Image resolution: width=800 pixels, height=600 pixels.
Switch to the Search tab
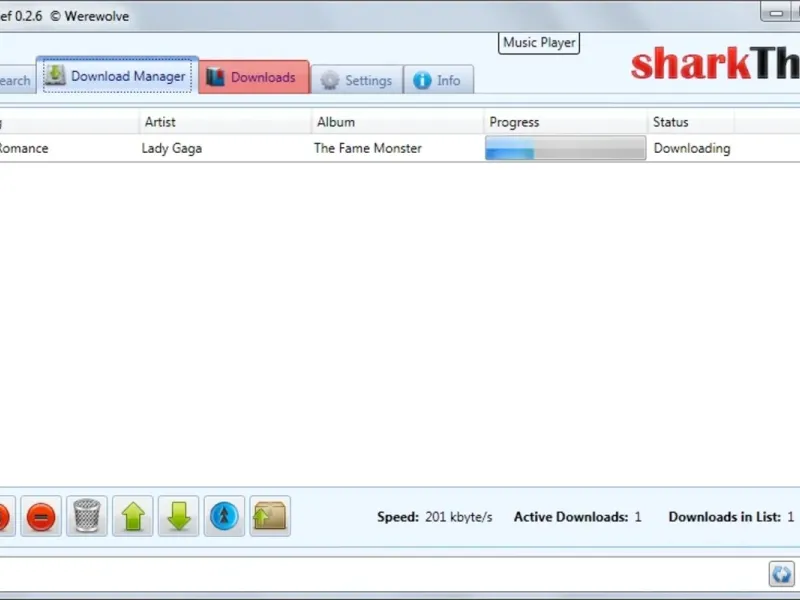(x=16, y=81)
